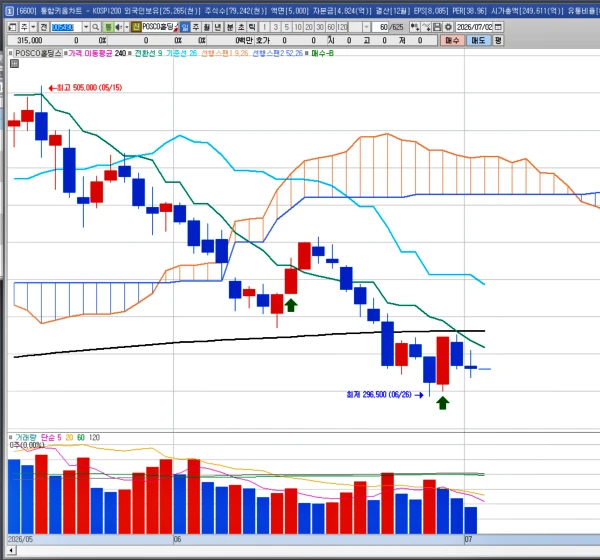Click the 단순 5 volume average label

(51, 438)
